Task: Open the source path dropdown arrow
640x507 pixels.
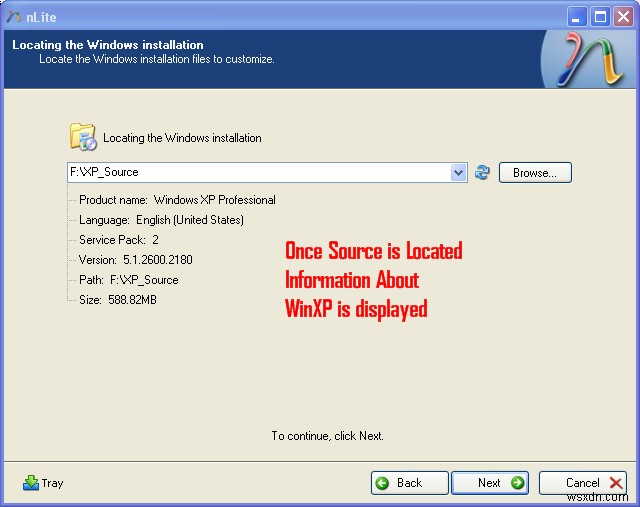Action: (458, 172)
